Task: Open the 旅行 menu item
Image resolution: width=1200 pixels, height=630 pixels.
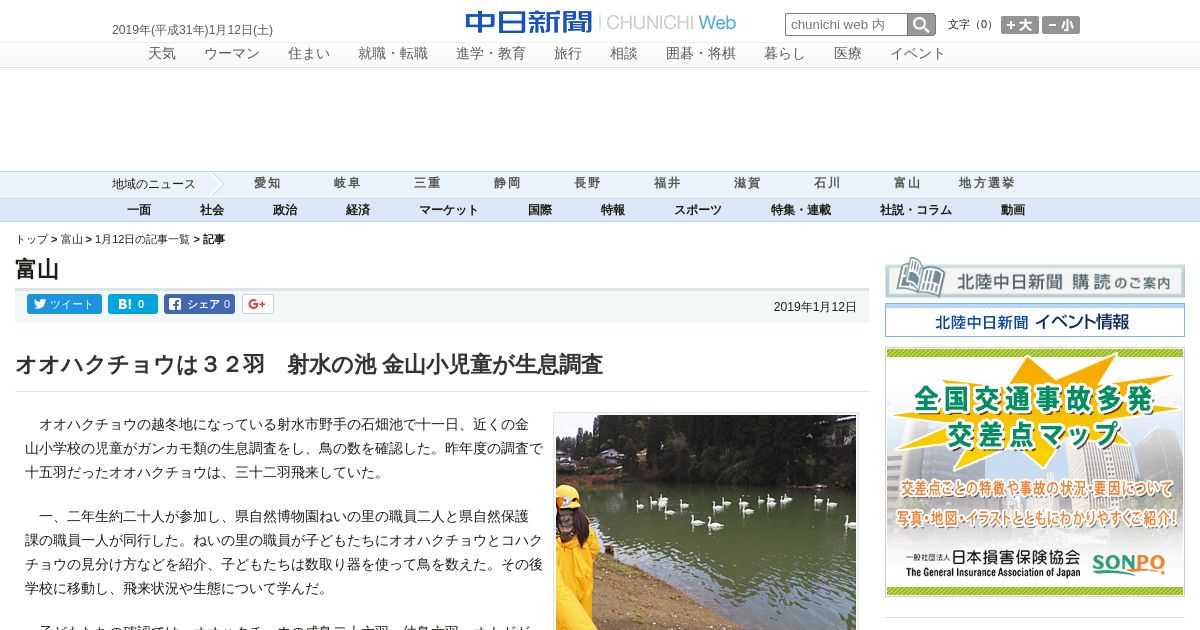Action: point(568,54)
